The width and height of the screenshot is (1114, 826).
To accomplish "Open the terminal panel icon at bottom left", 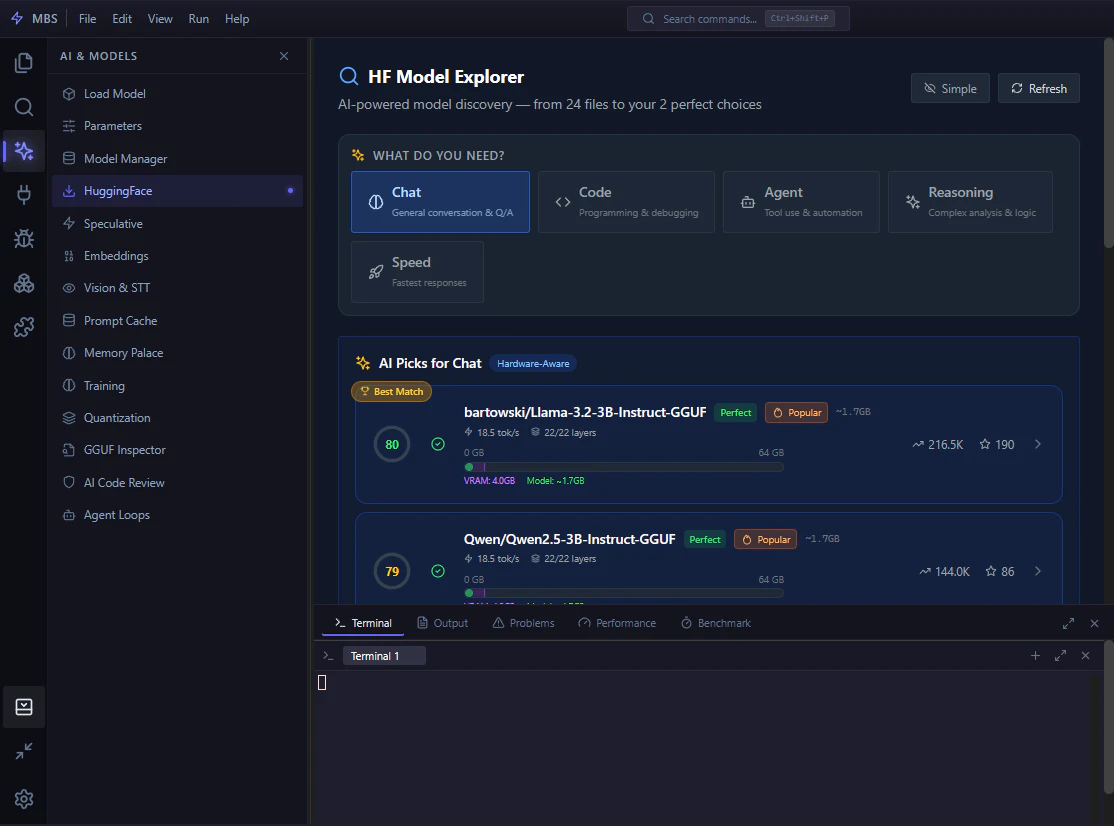I will pyautogui.click(x=23, y=706).
